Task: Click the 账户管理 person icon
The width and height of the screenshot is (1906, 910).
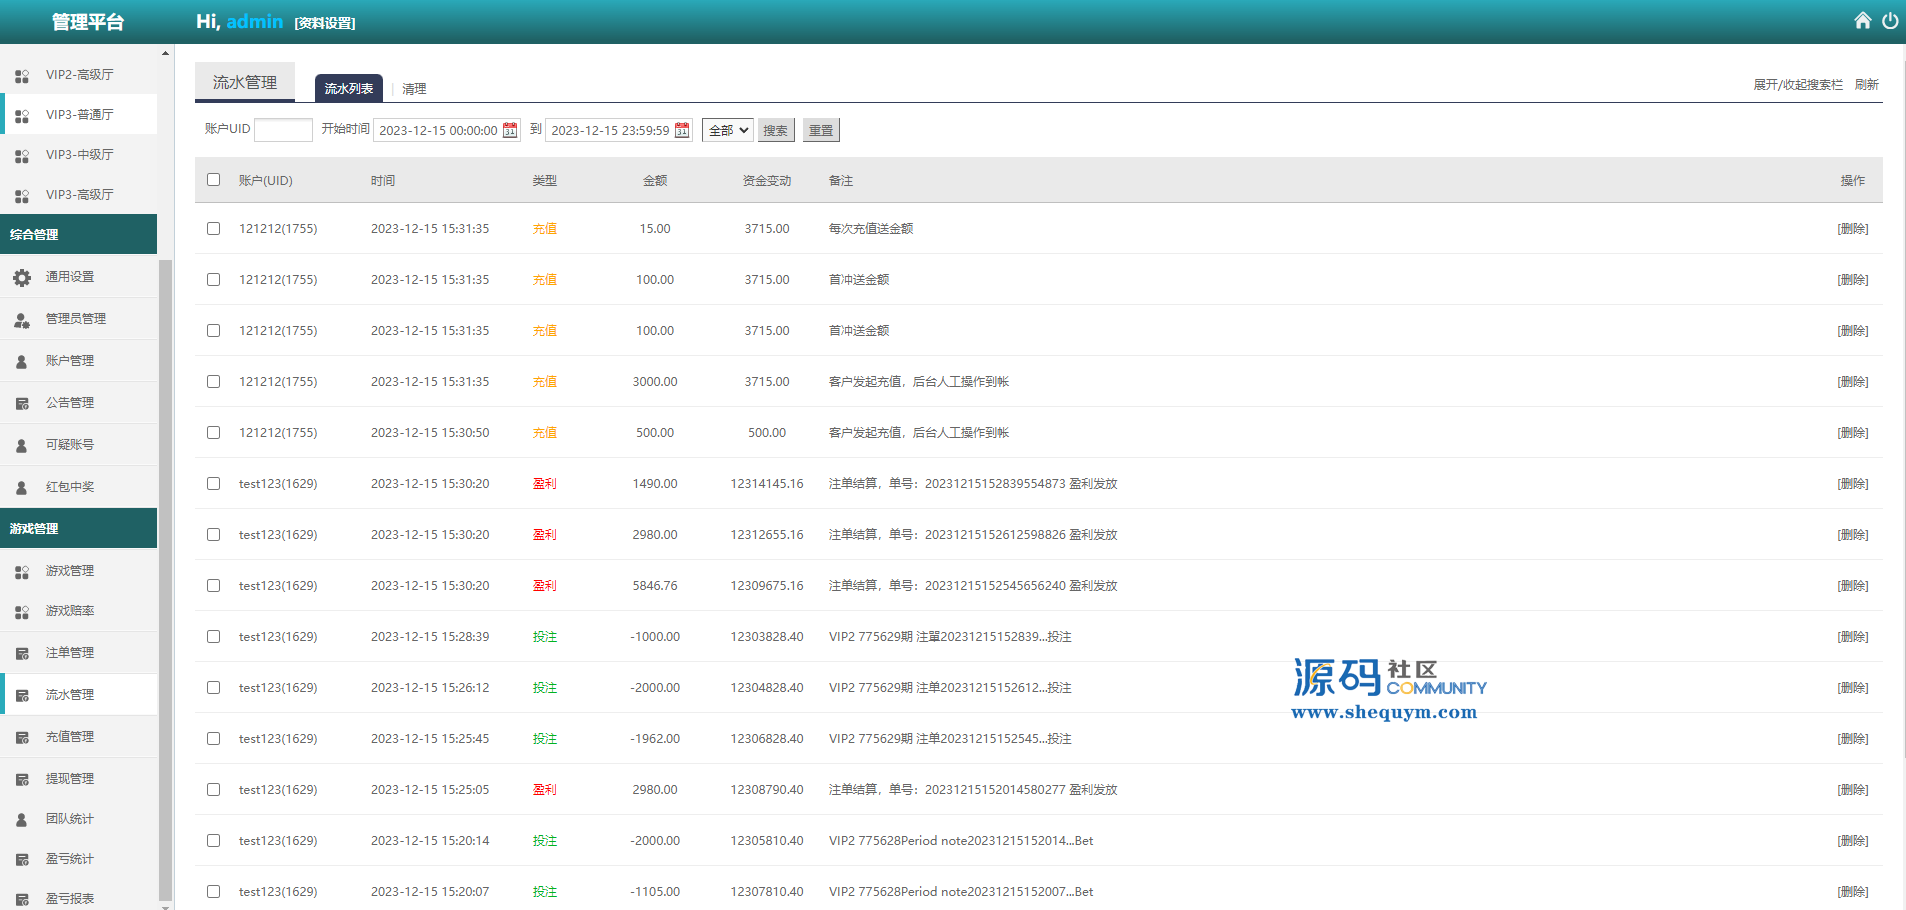Action: click(x=22, y=362)
